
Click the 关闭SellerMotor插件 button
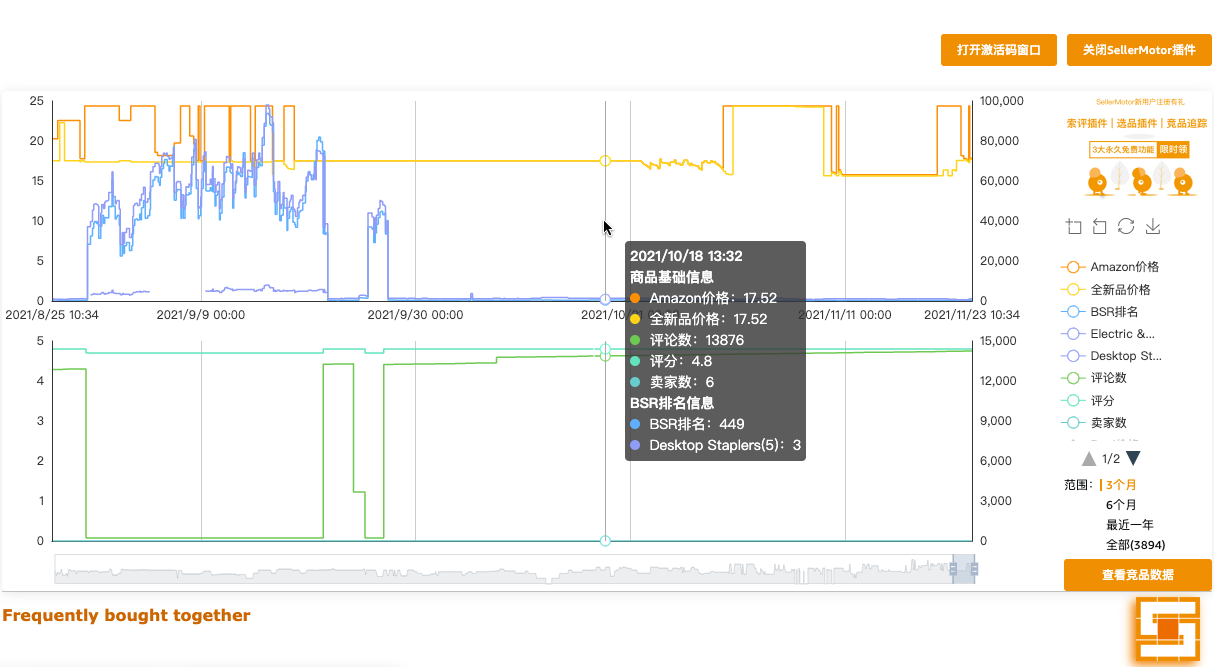coord(1139,50)
